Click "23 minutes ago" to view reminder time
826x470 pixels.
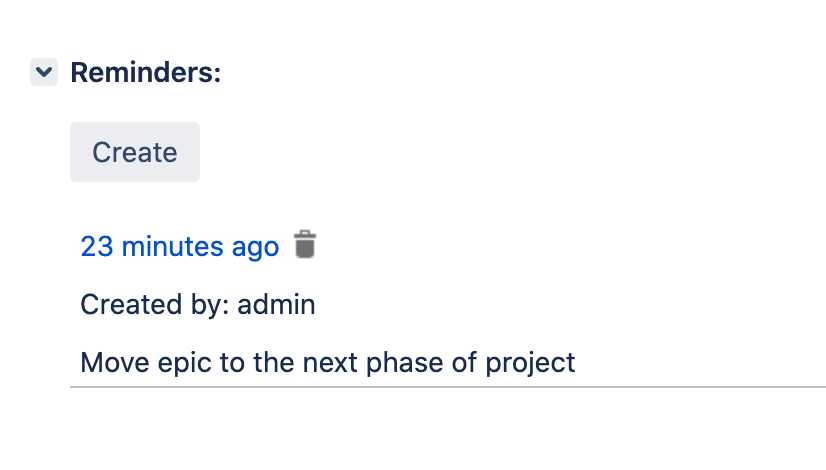(180, 246)
